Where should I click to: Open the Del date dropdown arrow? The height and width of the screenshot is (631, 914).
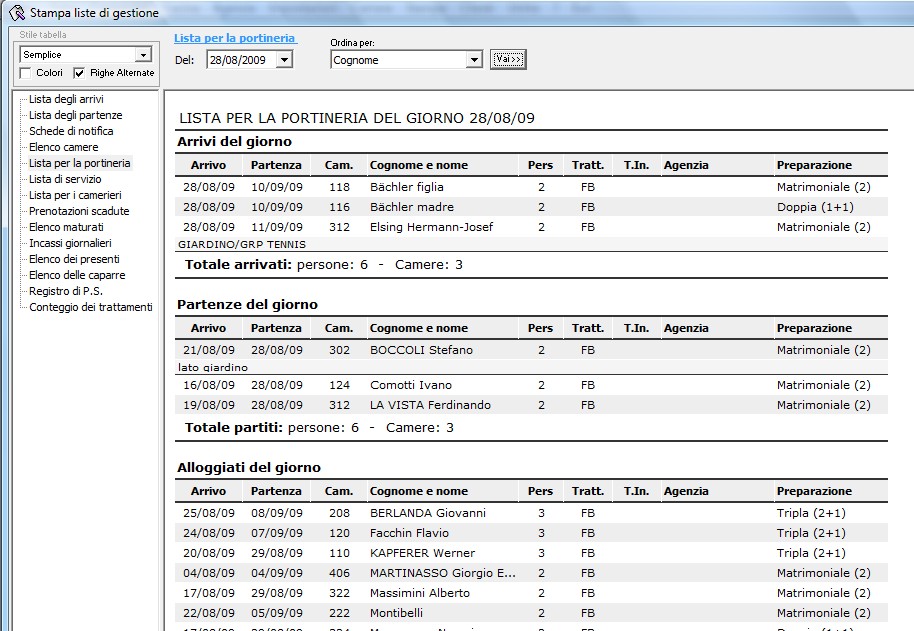(x=284, y=59)
